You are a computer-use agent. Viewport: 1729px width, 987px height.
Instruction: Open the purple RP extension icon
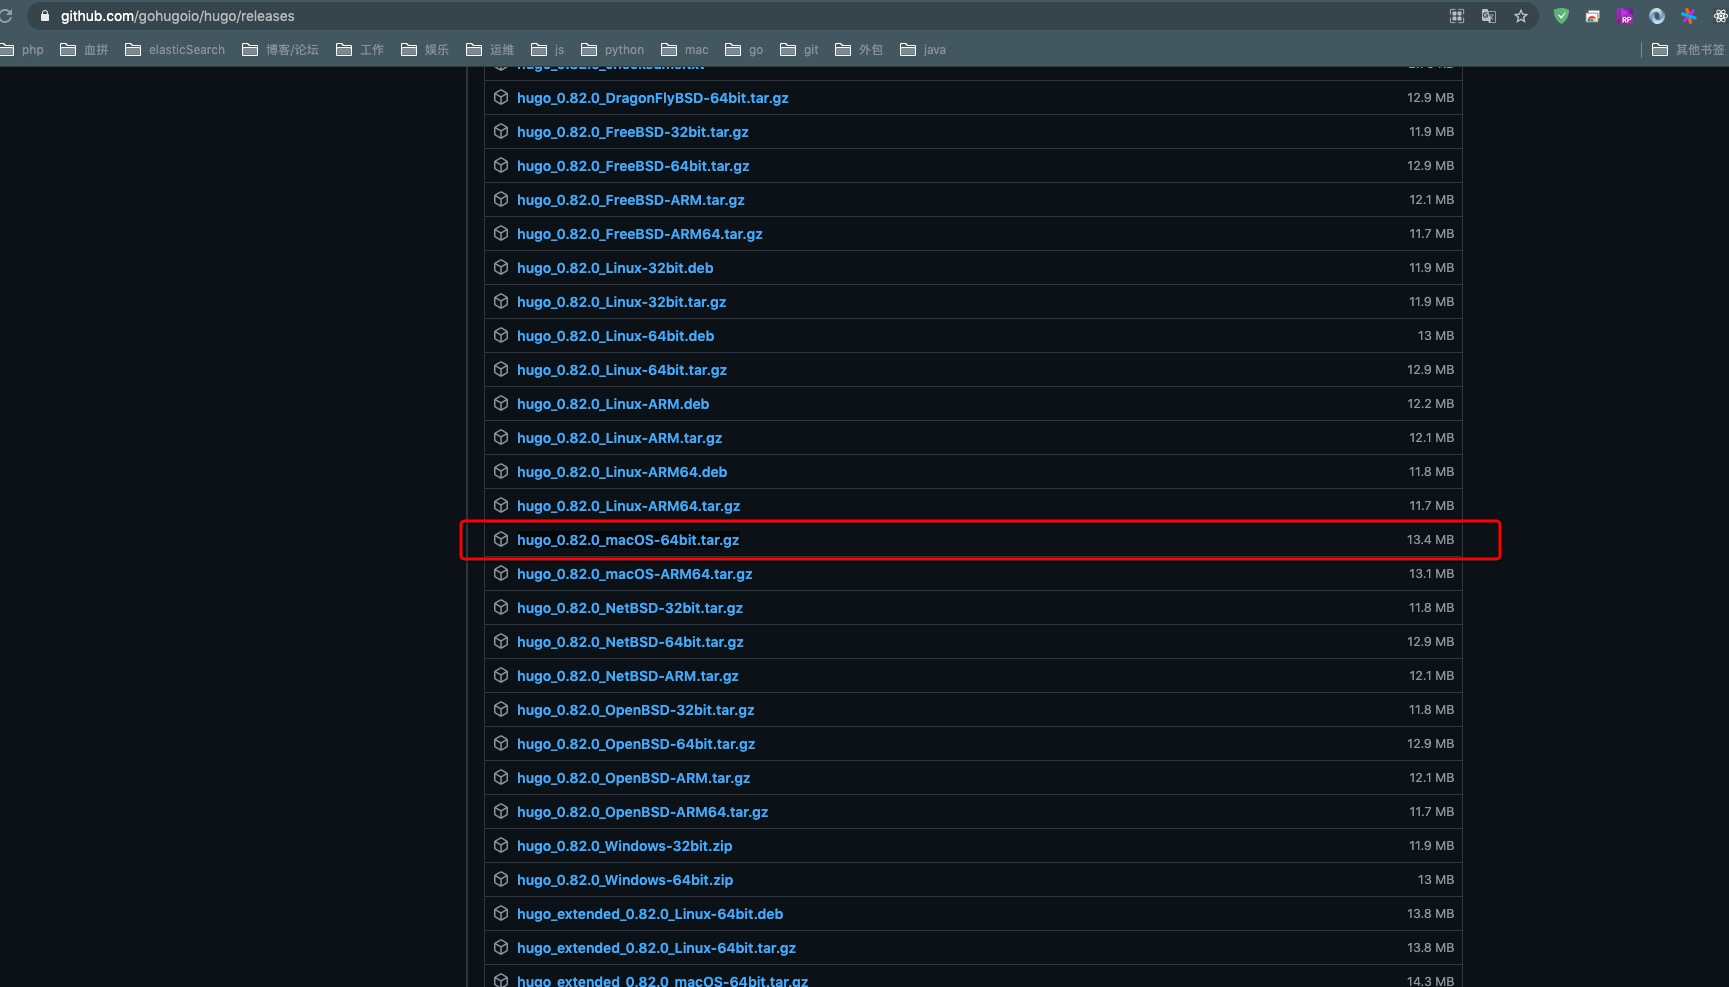click(1625, 16)
